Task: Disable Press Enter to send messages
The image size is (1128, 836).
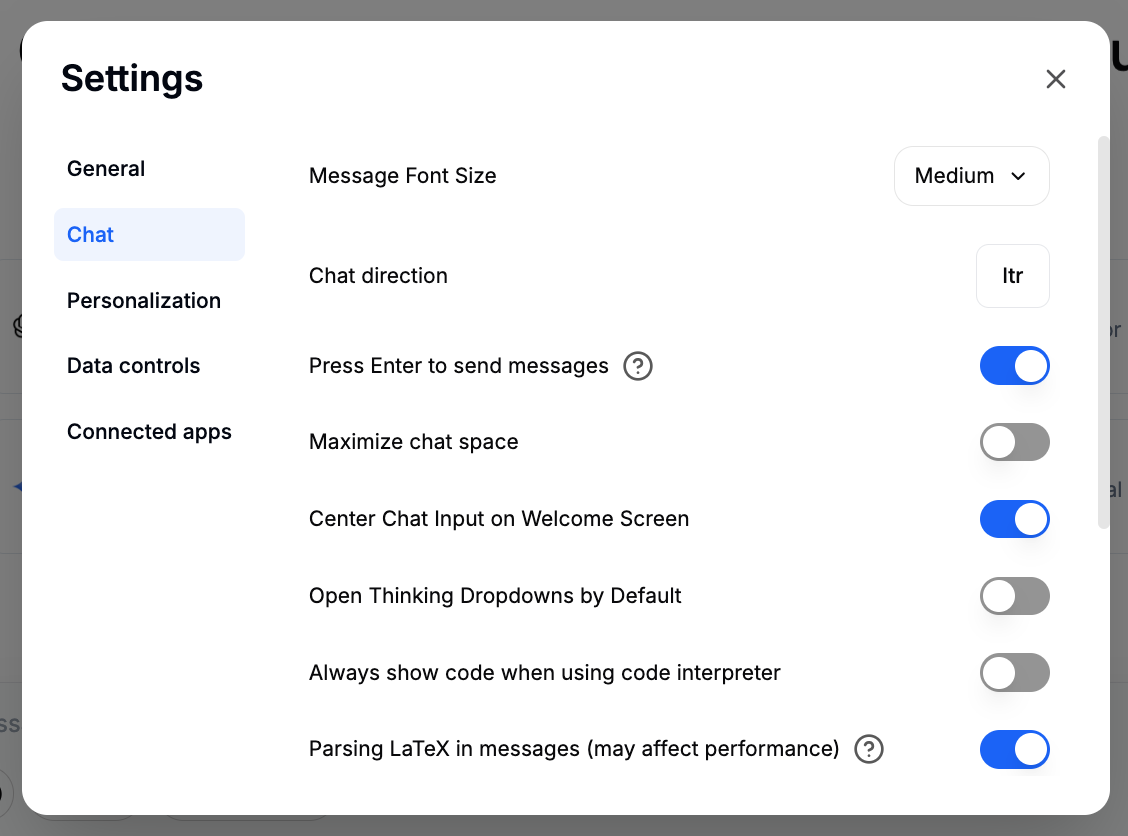Action: [1014, 366]
